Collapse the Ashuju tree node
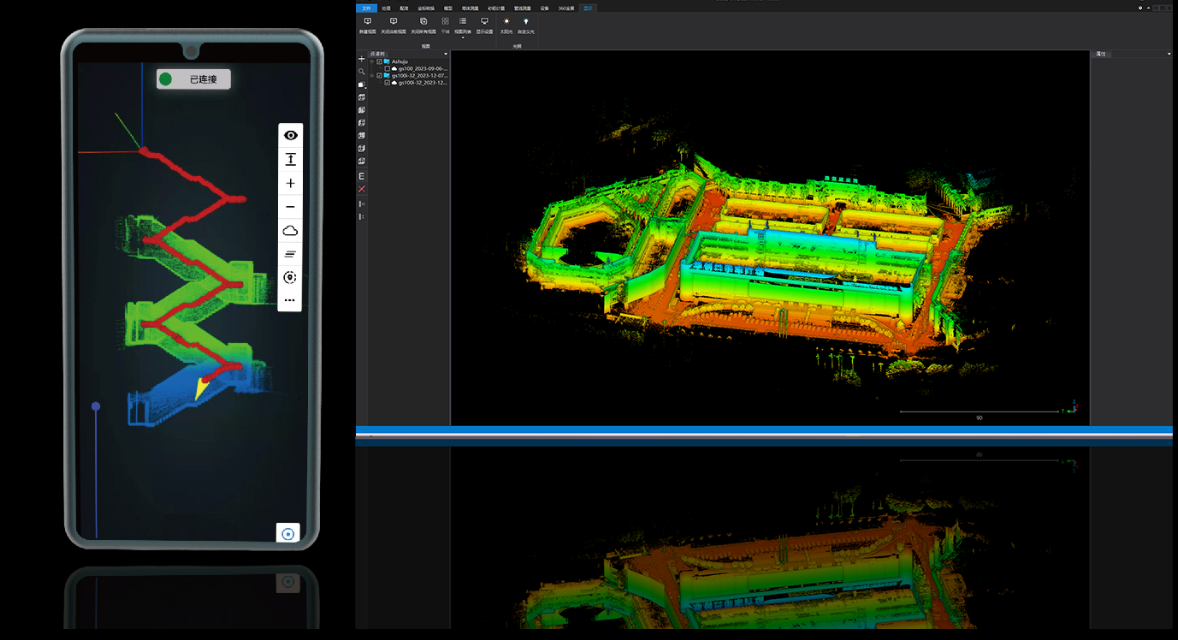 tap(372, 62)
